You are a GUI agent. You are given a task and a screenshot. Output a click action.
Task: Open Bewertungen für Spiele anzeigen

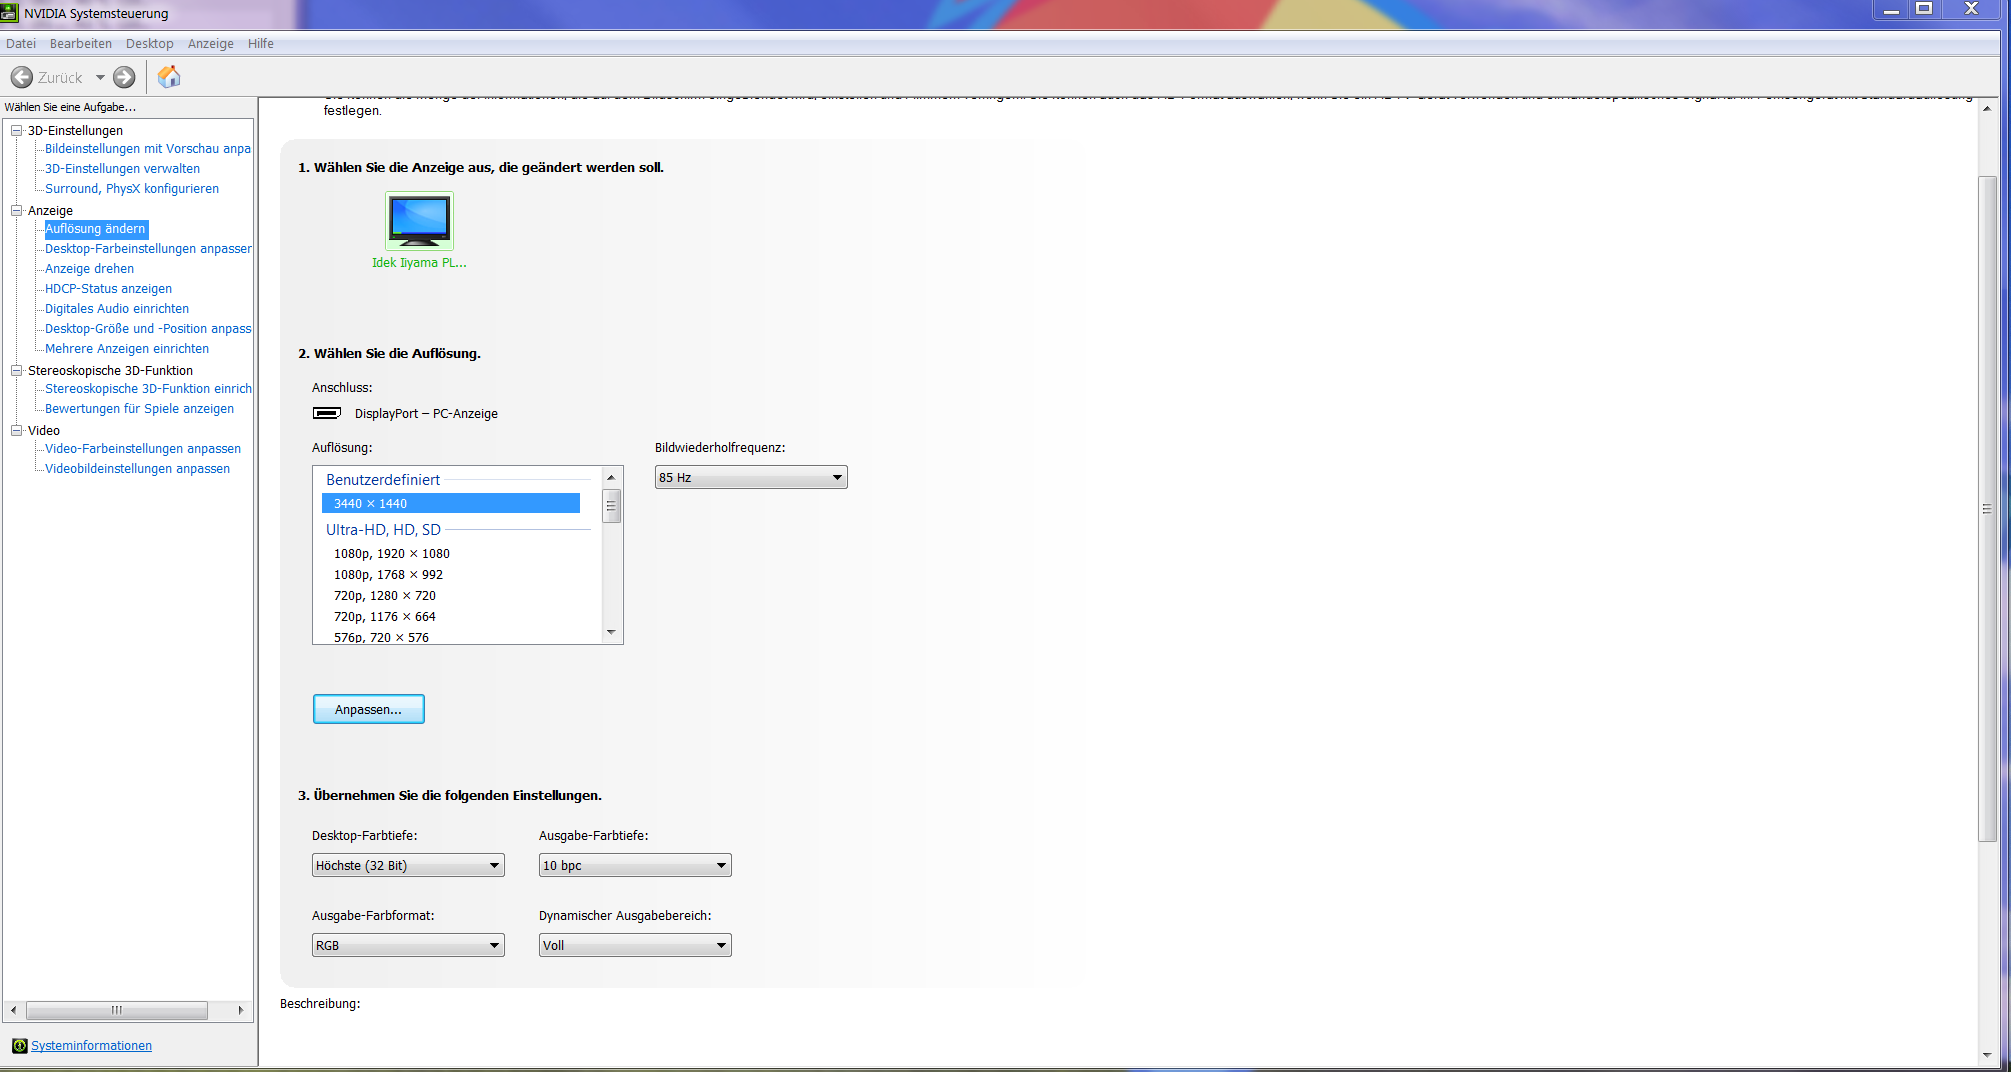(x=139, y=409)
